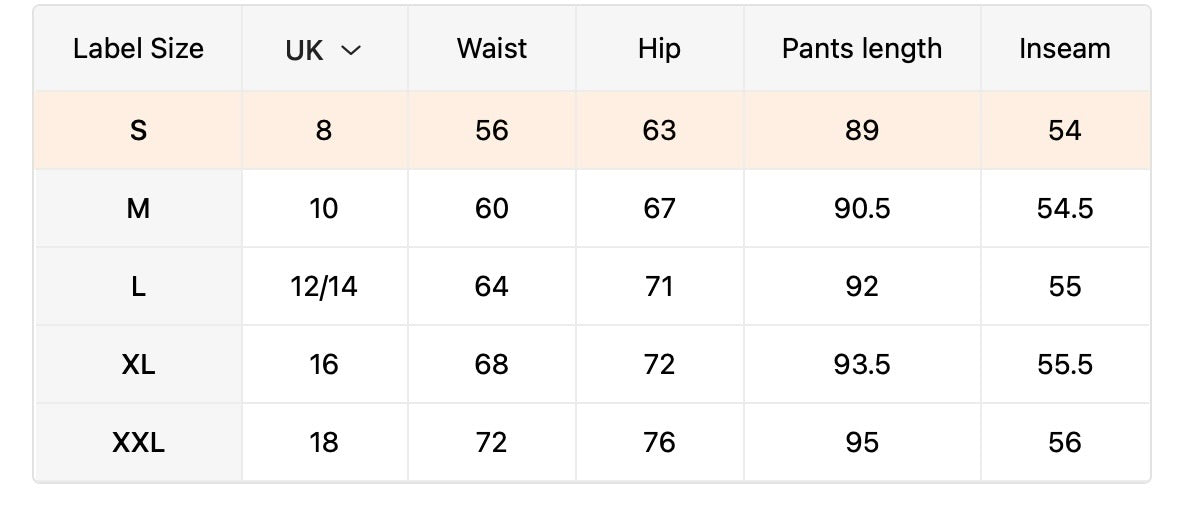Select the S label size row
This screenshot has width=1186, height=515.
[138, 131]
